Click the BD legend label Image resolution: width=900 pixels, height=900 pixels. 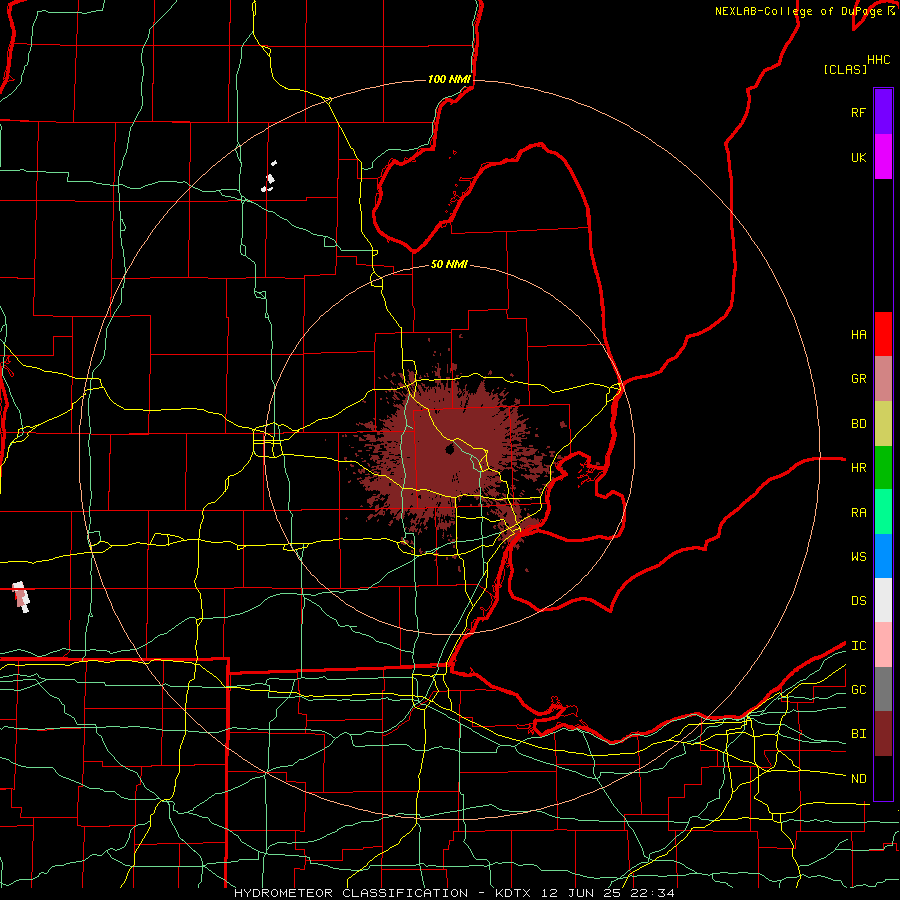858,424
